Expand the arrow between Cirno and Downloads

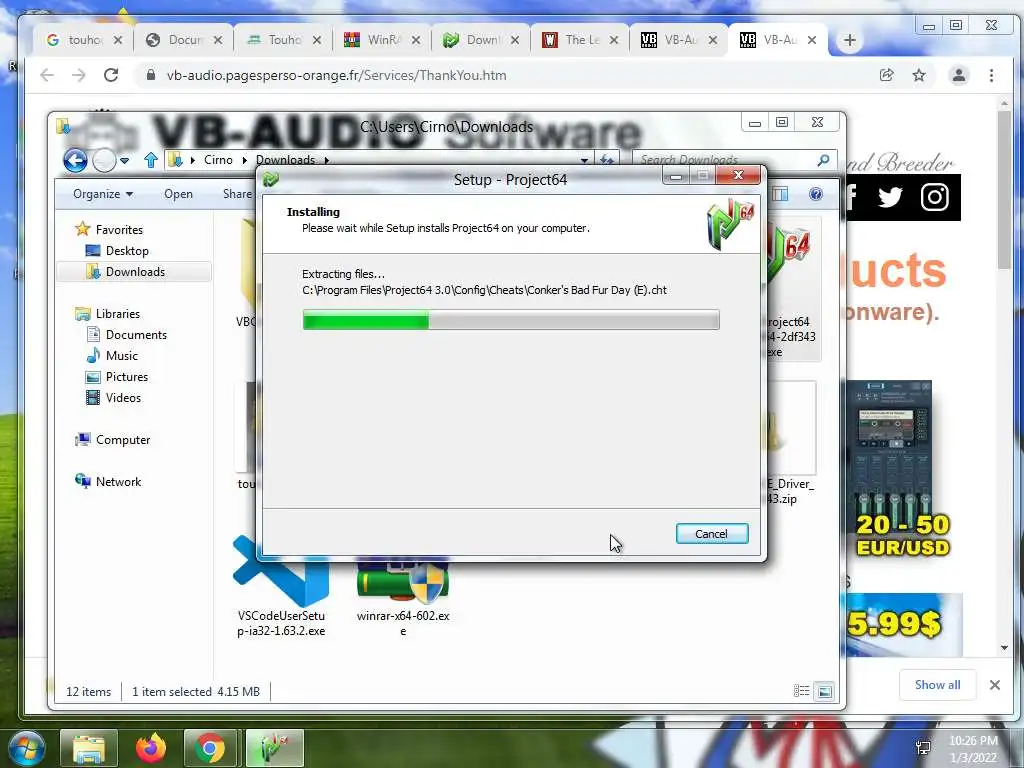tap(244, 160)
